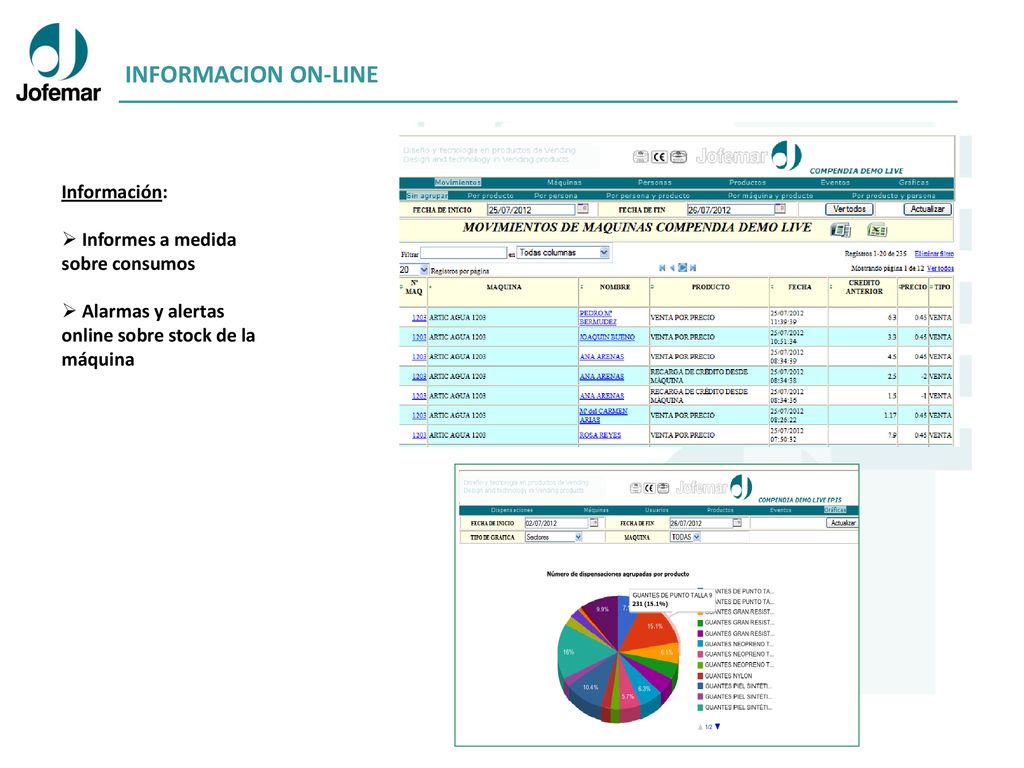
Task: Open the Gráficas tab in the movements window
Action: click(x=914, y=182)
